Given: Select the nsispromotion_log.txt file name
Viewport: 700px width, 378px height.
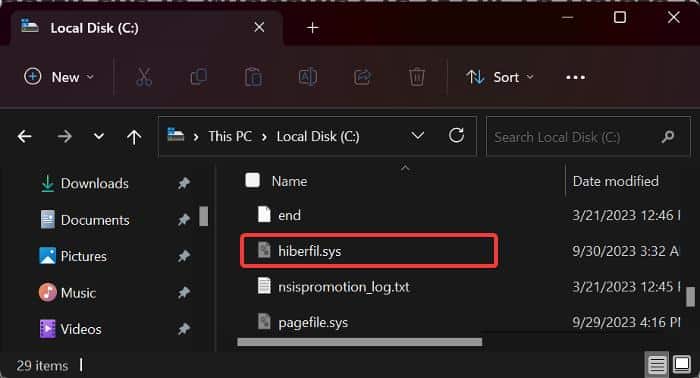Looking at the screenshot, I should click(x=343, y=287).
